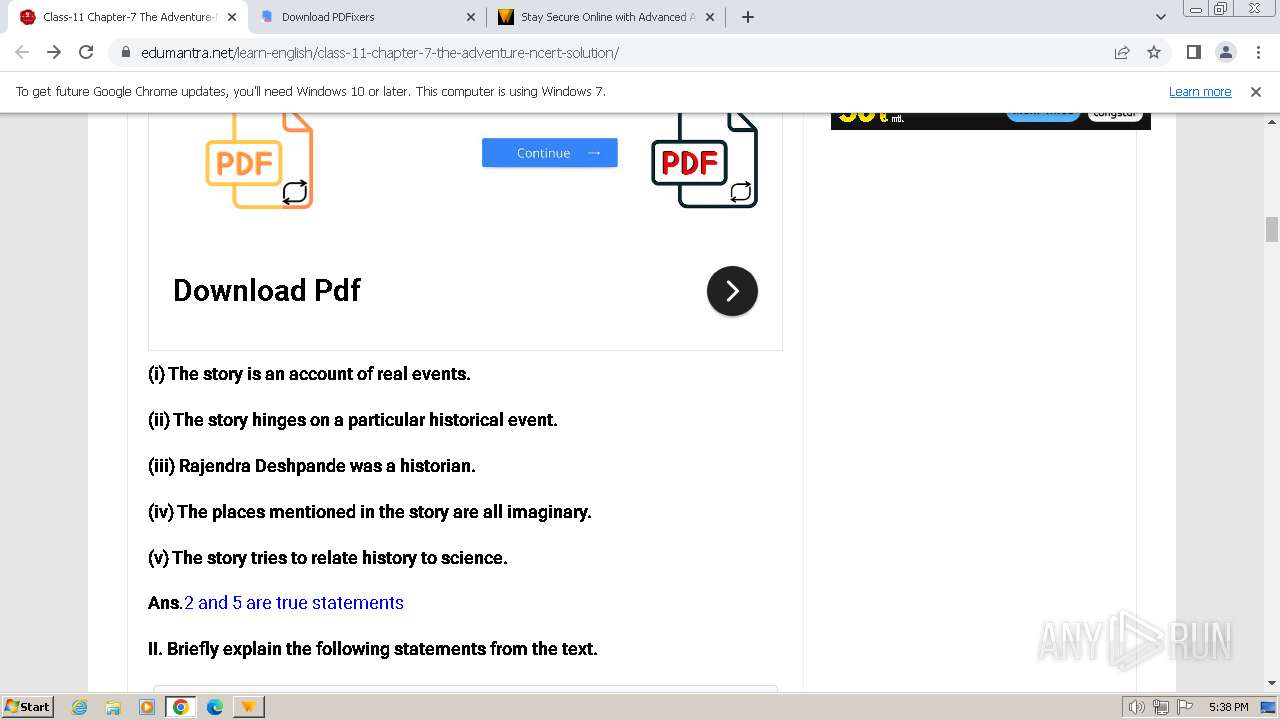Viewport: 1280px width, 720px height.
Task: Click answer '2 and 5 are true statements'
Action: (294, 603)
